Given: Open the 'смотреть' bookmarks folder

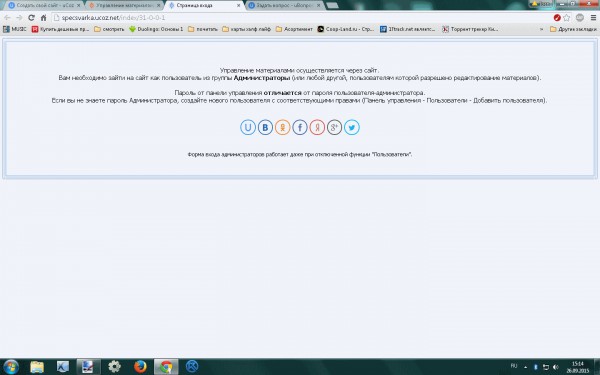Looking at the screenshot, I should (x=109, y=29).
